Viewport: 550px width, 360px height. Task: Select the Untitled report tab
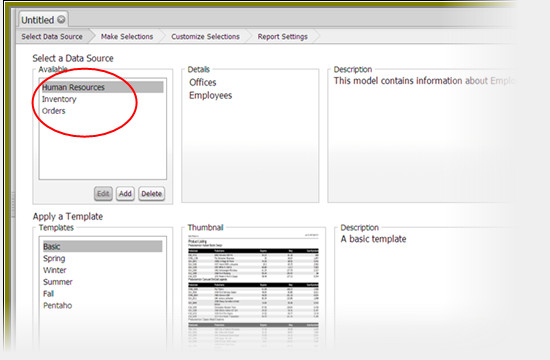[43, 20]
